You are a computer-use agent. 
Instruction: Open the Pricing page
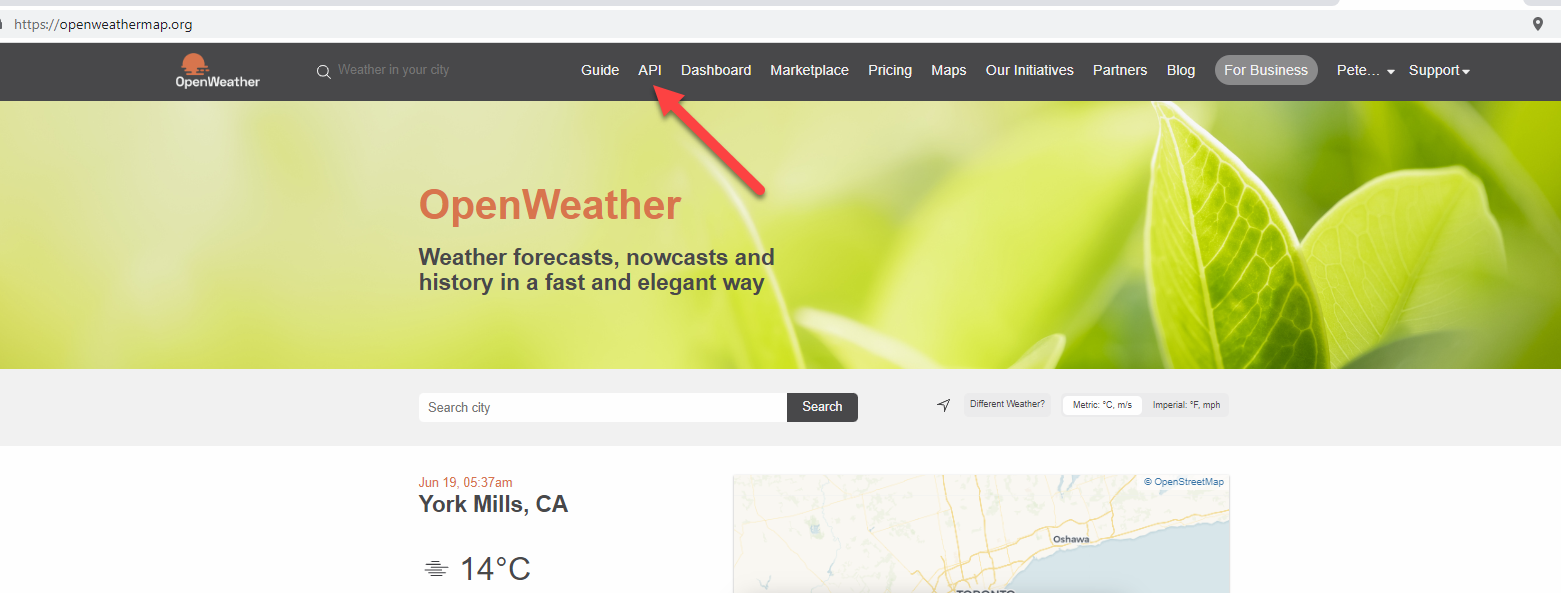point(890,70)
